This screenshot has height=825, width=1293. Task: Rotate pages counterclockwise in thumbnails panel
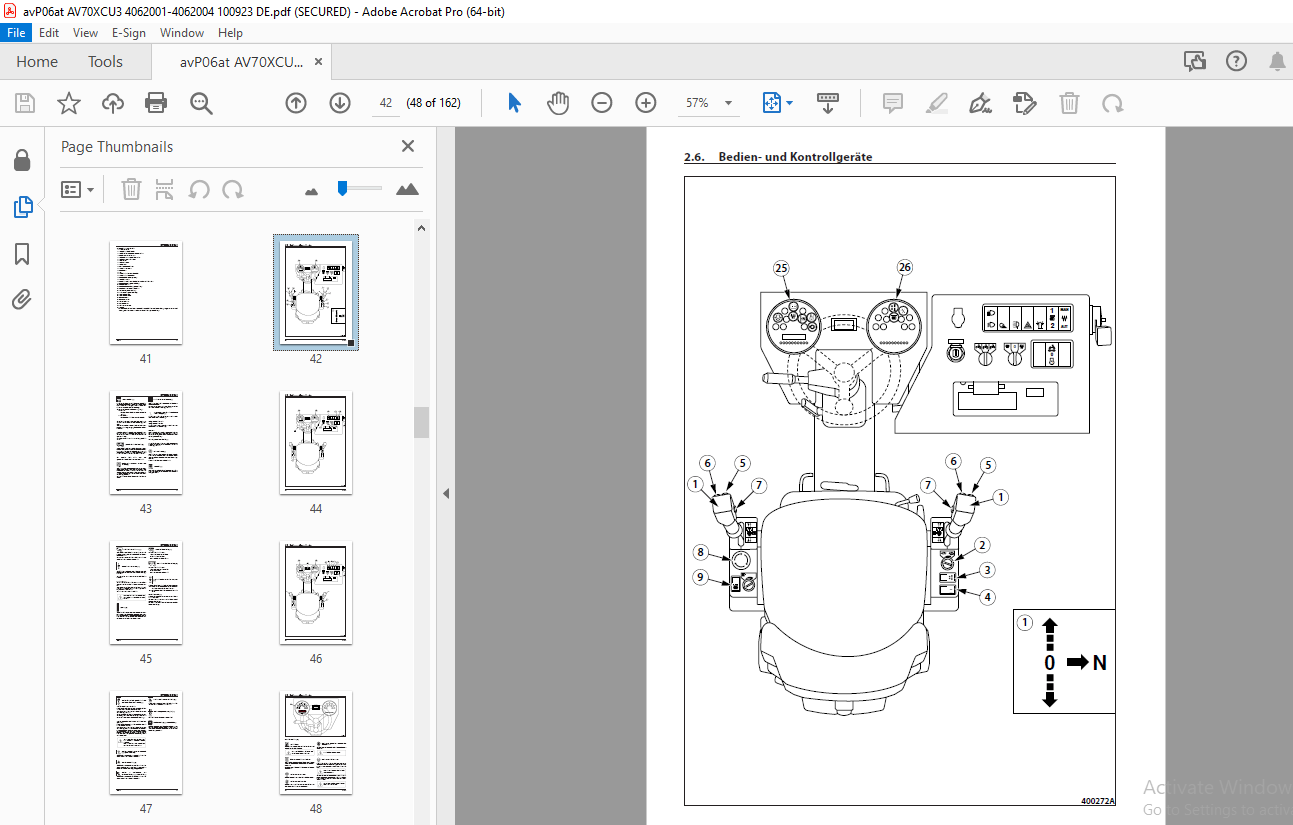click(199, 189)
